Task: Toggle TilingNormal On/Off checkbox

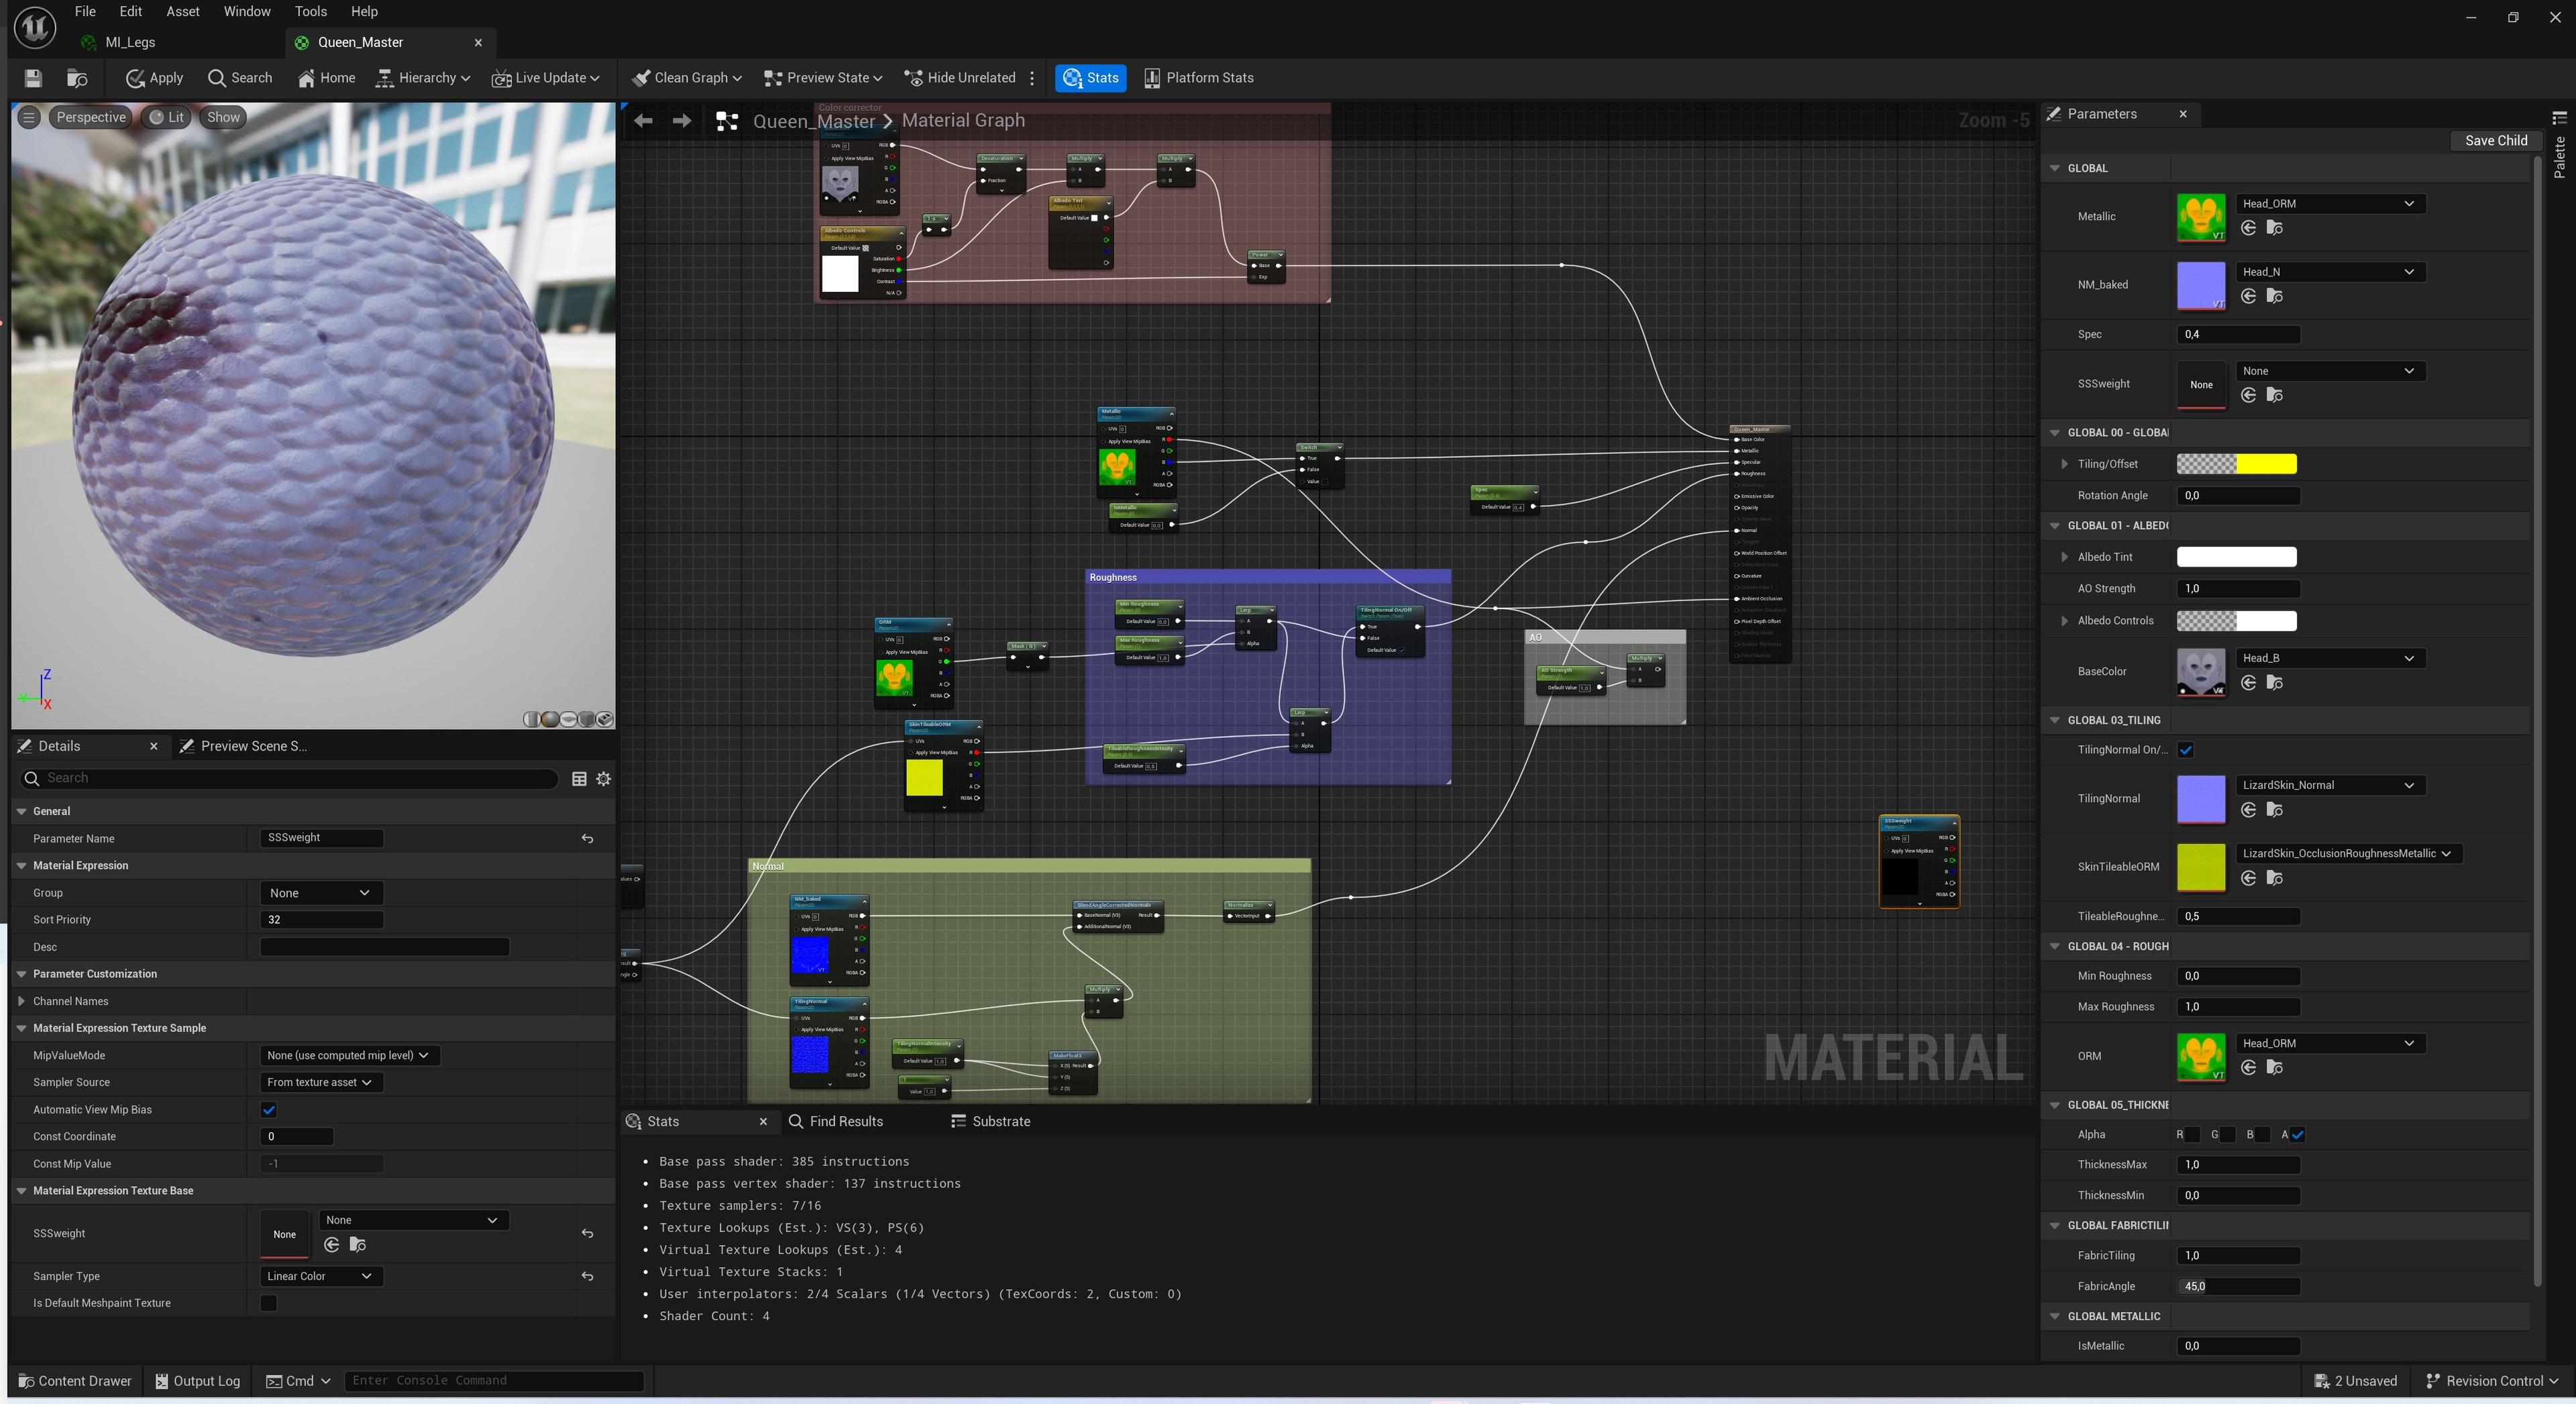Action: (x=2185, y=750)
